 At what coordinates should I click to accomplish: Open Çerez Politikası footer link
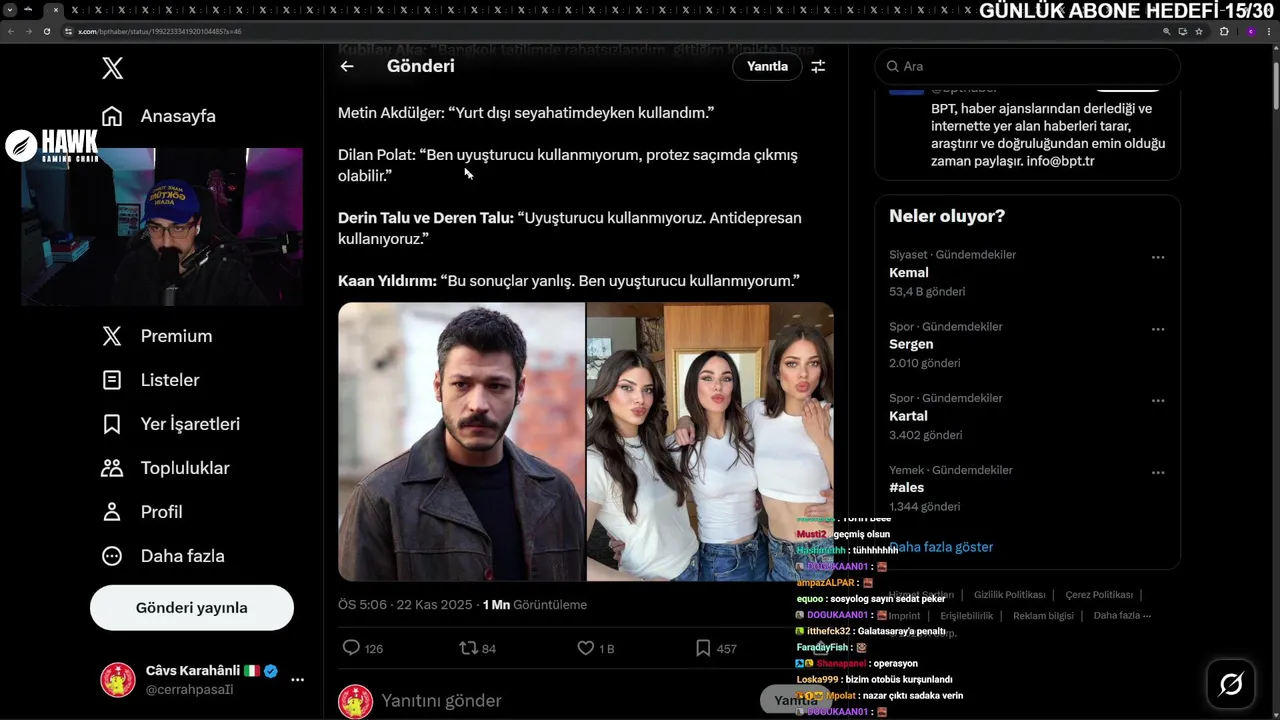(x=1099, y=595)
